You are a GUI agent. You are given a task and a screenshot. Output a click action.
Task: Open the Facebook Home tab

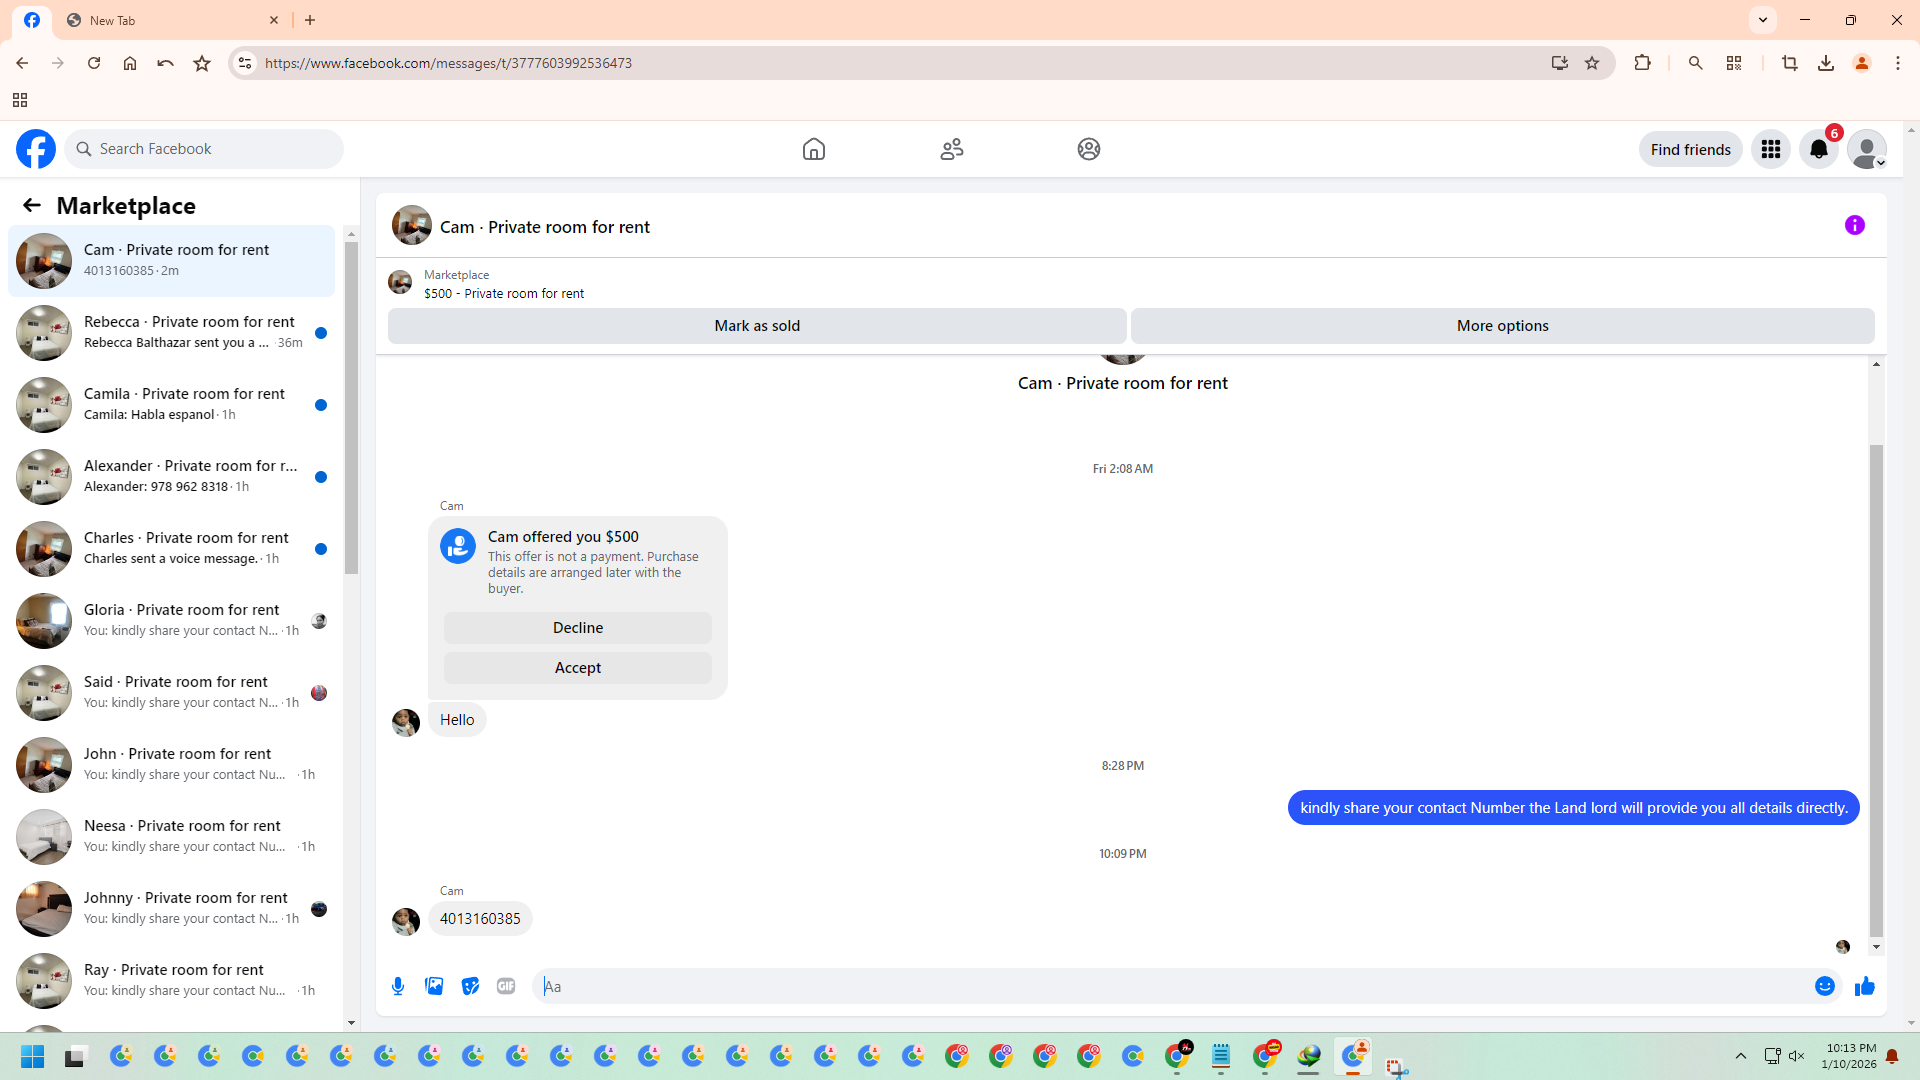pos(814,150)
